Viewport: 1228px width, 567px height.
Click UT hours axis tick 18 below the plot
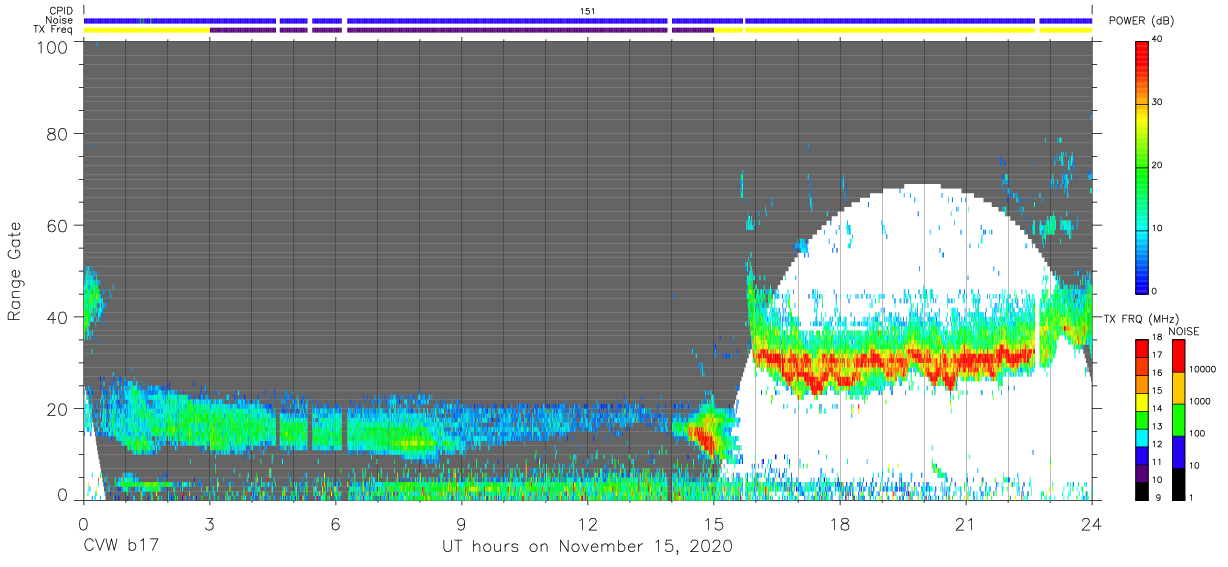coord(840,524)
